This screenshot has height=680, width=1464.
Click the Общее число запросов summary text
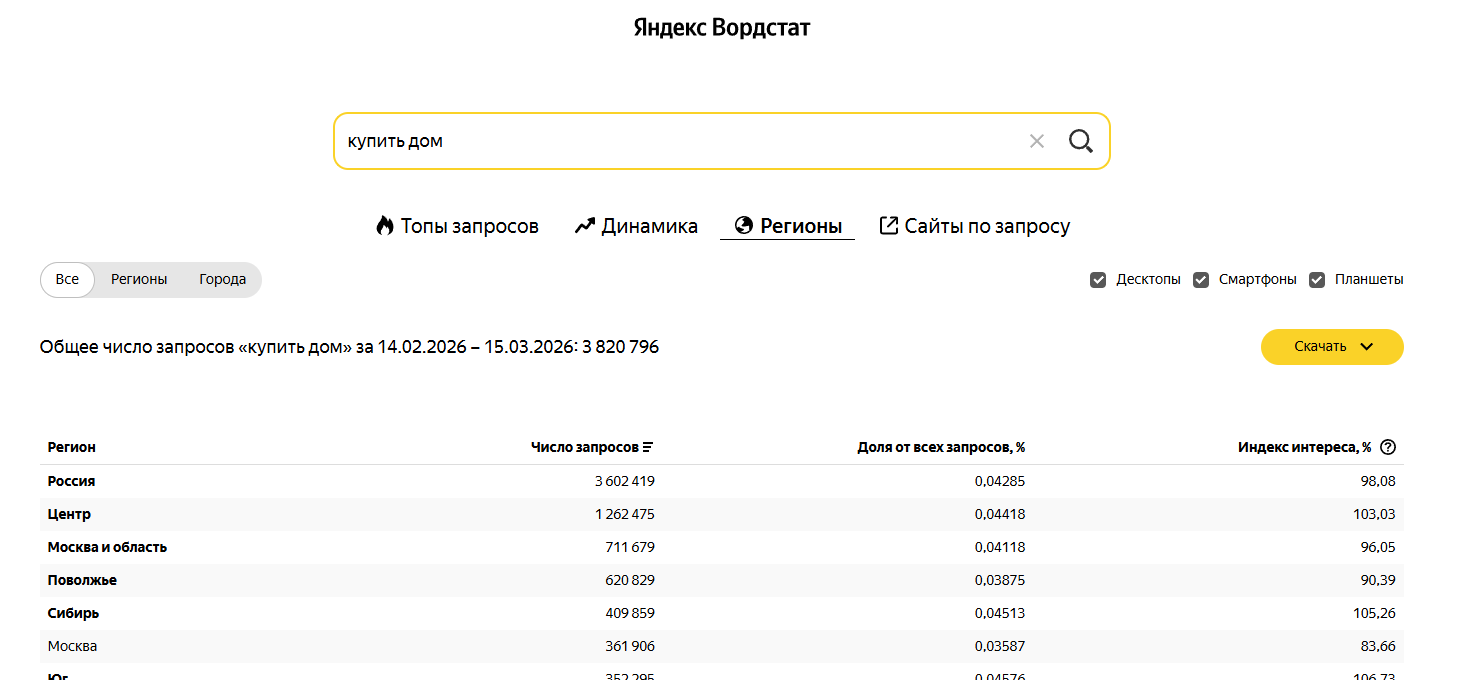tap(349, 347)
